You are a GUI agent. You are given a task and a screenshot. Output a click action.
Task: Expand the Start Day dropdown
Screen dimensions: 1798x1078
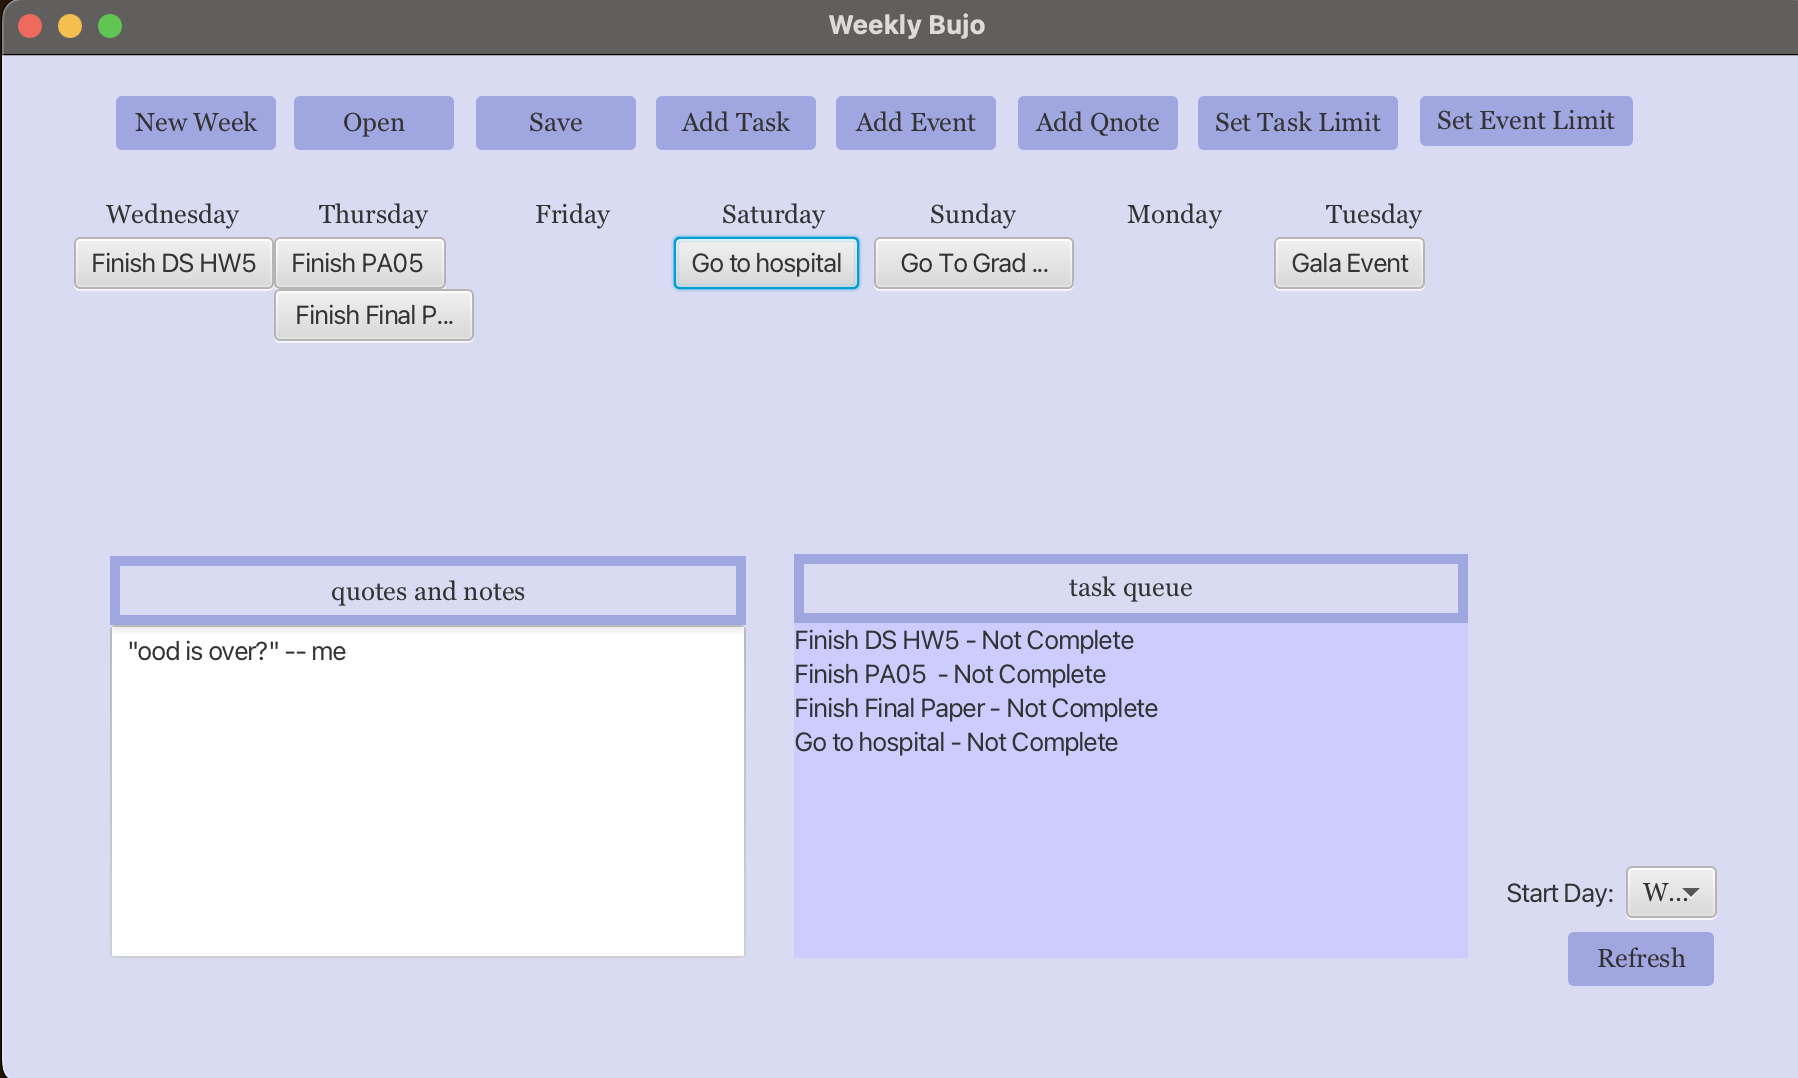(x=1671, y=892)
